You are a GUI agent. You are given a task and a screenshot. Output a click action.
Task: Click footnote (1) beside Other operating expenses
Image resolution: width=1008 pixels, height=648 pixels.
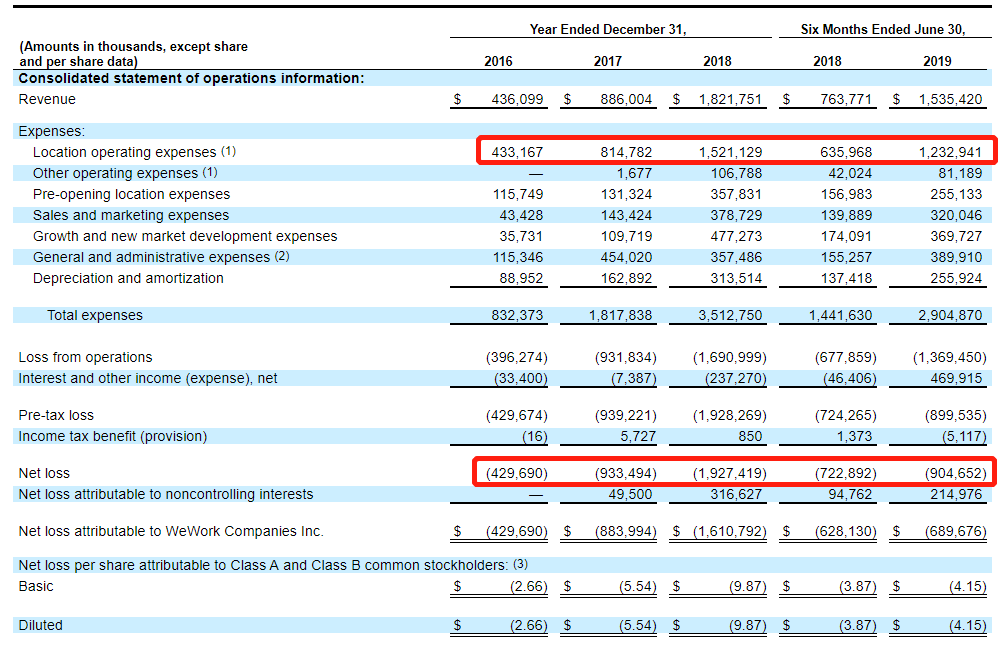click(x=210, y=173)
